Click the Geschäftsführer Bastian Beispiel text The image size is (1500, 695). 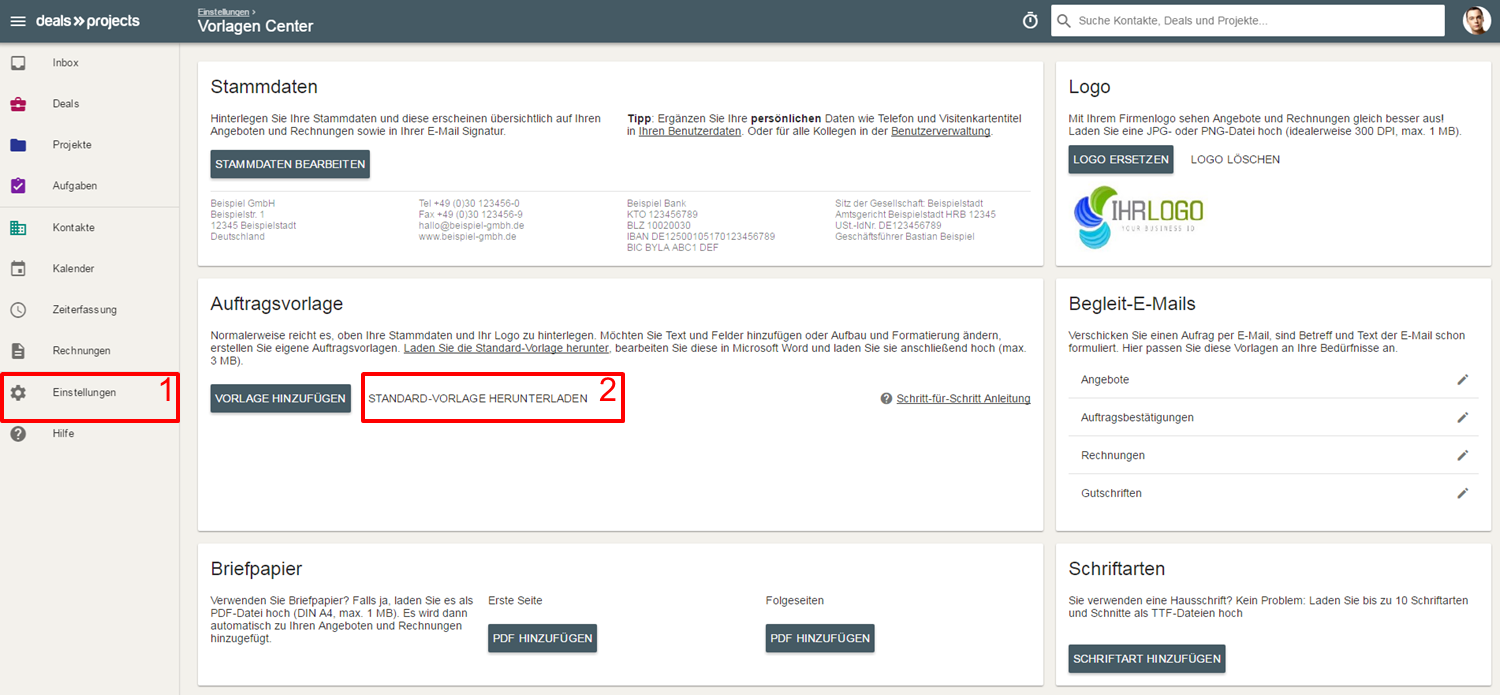(904, 237)
